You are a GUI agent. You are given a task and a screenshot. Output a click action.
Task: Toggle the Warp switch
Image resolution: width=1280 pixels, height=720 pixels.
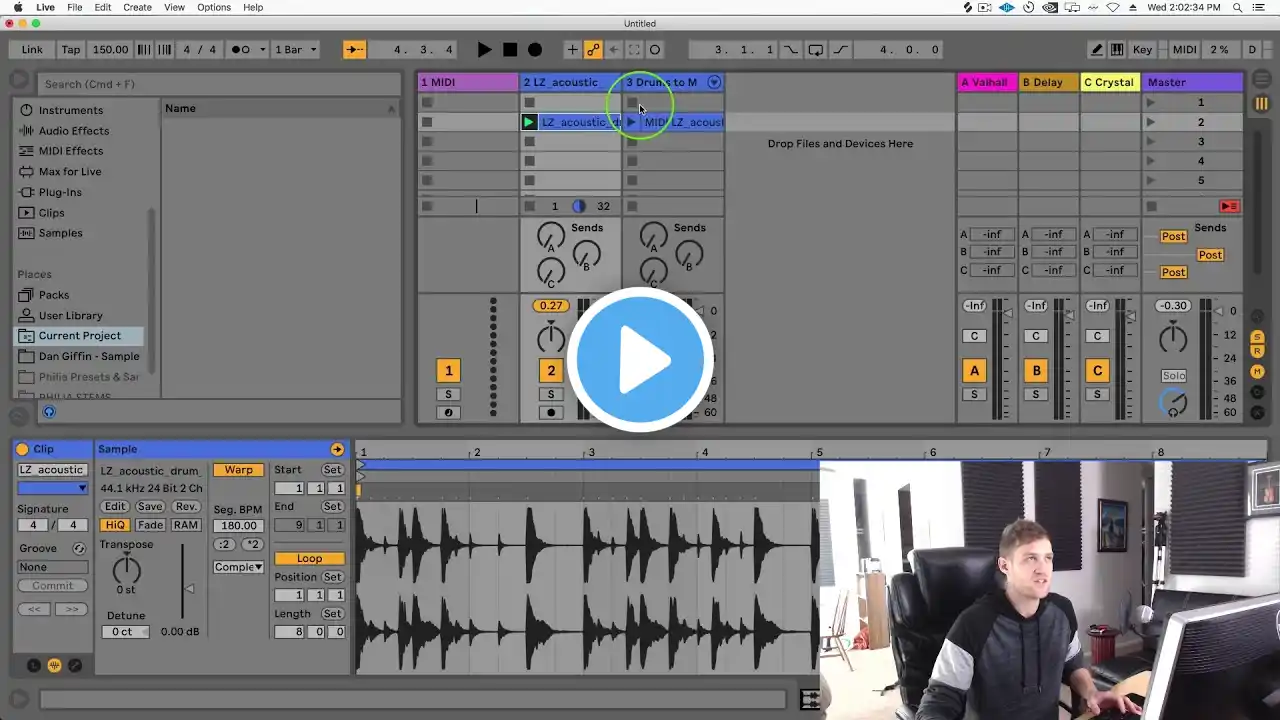point(238,470)
